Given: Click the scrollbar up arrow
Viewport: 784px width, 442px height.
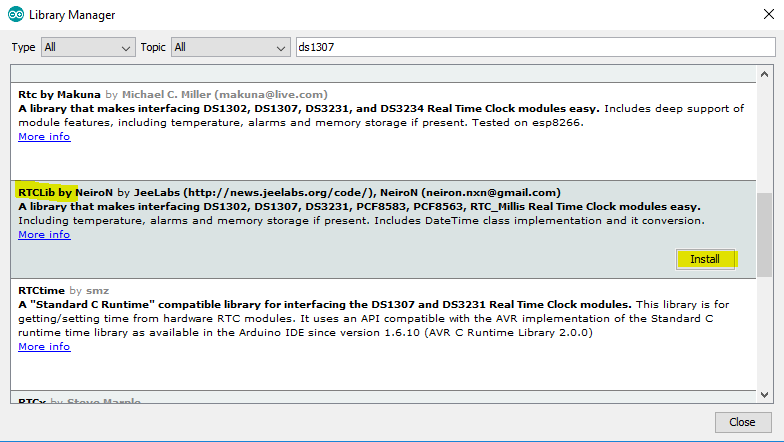Looking at the screenshot, I should pyautogui.click(x=764, y=74).
